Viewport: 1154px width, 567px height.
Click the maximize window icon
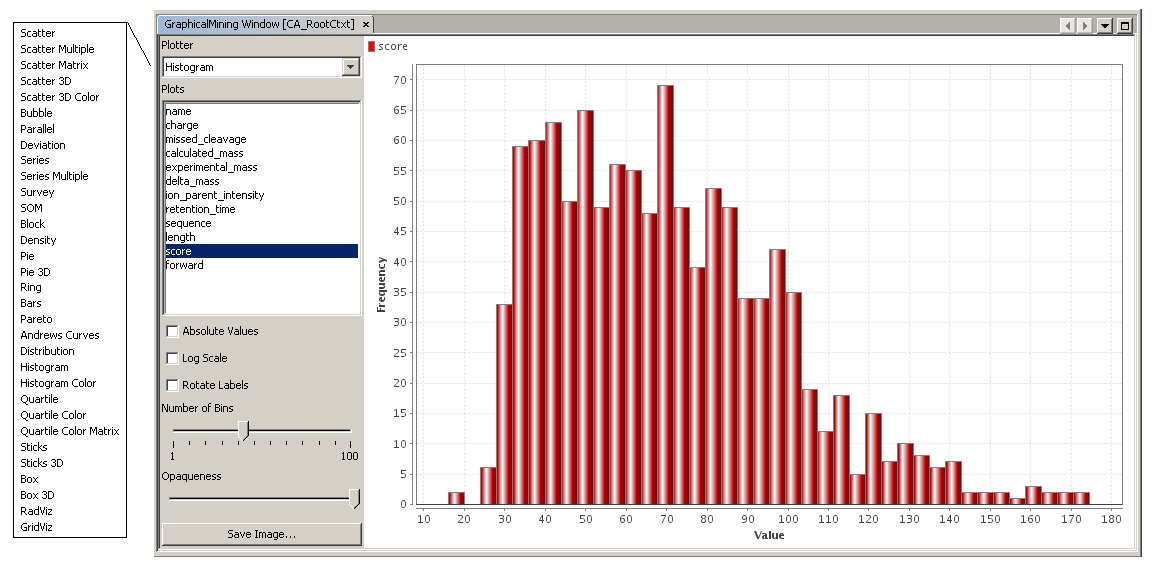[1125, 25]
